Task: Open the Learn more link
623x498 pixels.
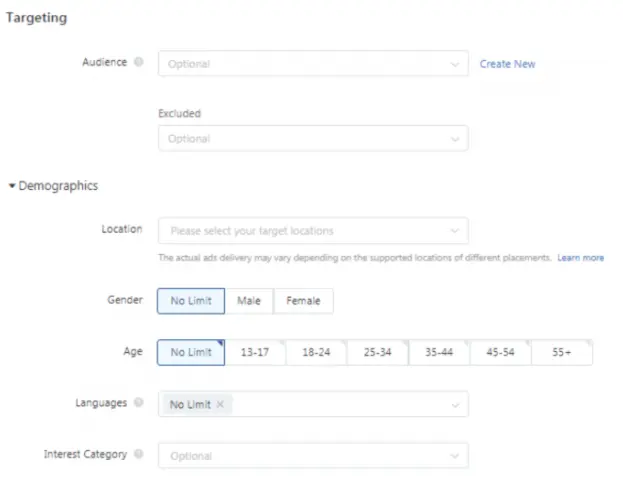Action: point(581,258)
